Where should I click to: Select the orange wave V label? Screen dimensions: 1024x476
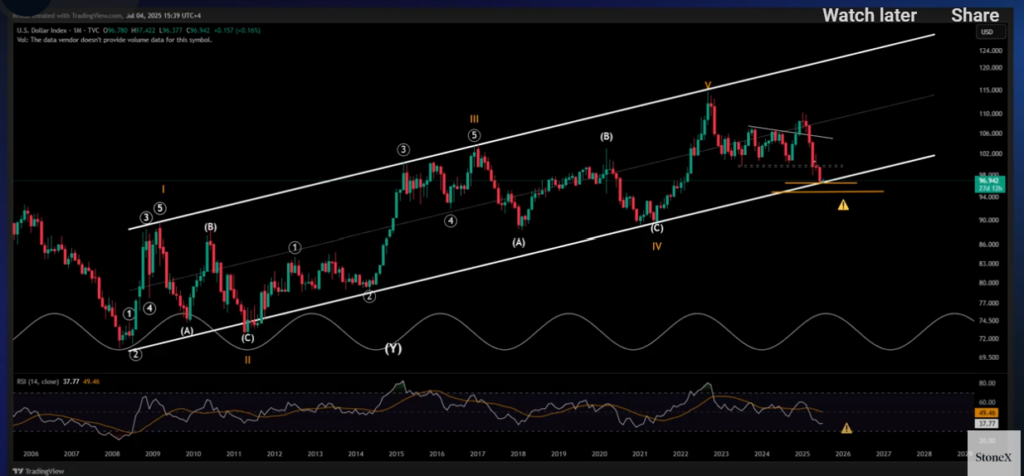click(707, 86)
